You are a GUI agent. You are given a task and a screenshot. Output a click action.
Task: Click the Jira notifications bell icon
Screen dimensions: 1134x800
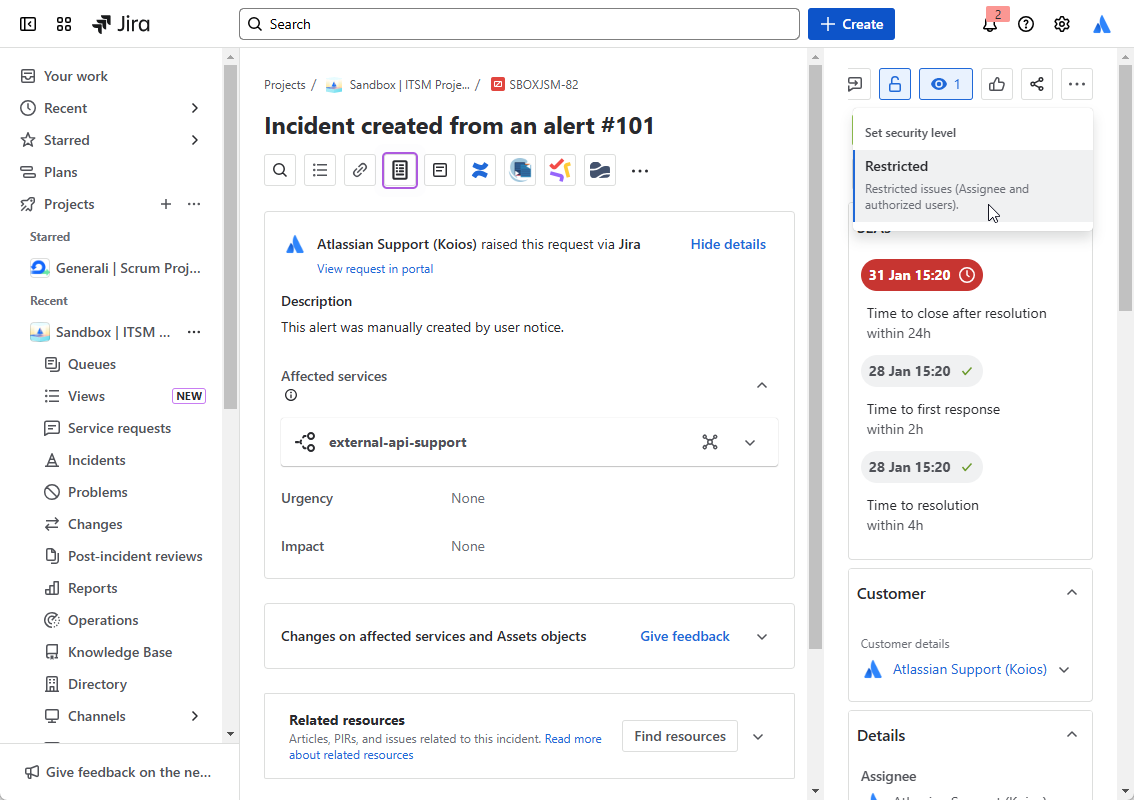(x=989, y=23)
